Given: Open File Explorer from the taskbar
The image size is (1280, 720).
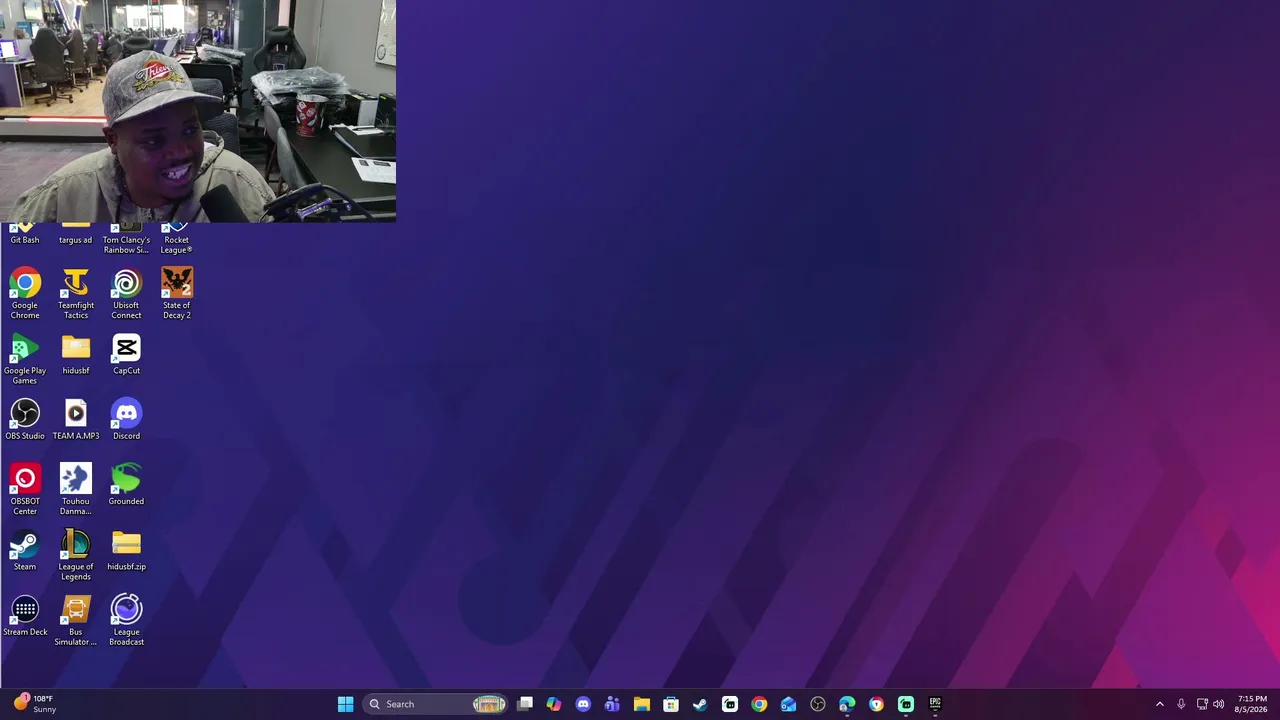Looking at the screenshot, I should point(642,704).
